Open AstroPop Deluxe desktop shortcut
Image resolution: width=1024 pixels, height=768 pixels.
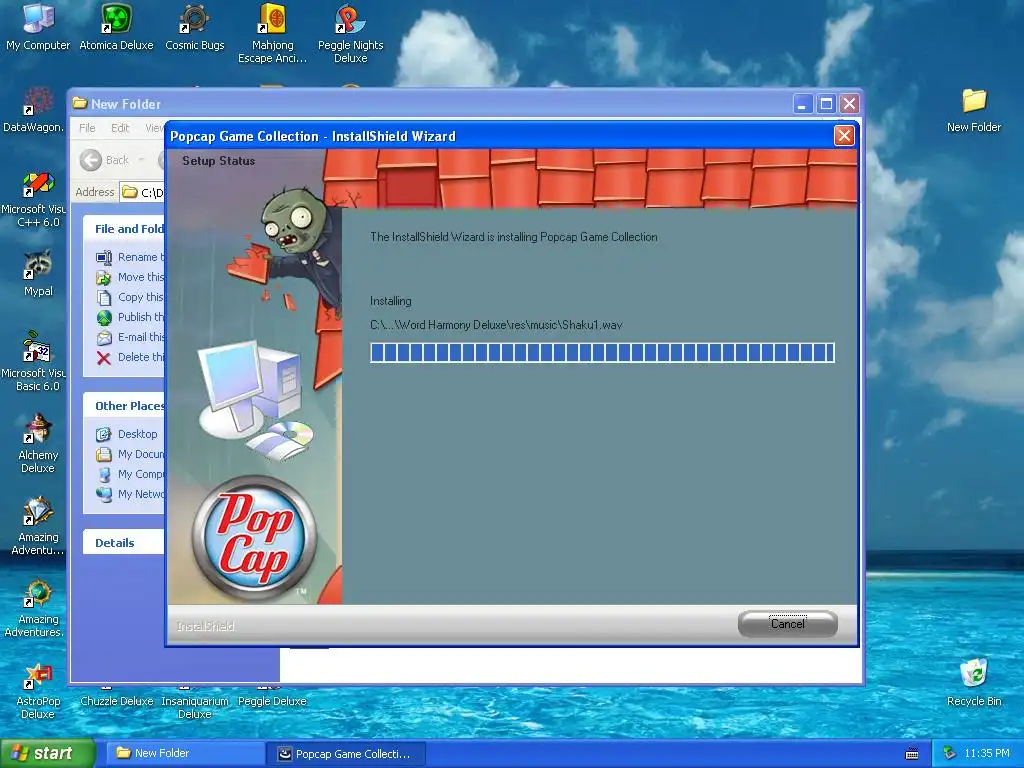pyautogui.click(x=38, y=691)
